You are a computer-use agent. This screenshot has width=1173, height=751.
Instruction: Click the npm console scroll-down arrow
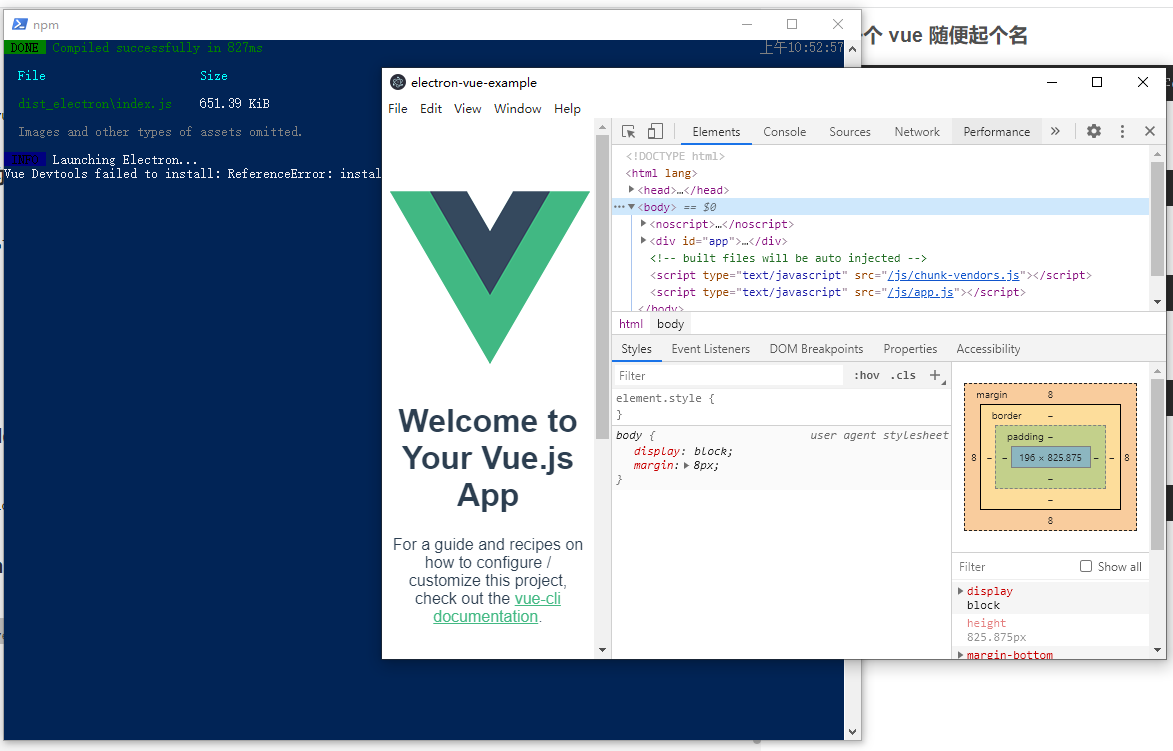[853, 732]
